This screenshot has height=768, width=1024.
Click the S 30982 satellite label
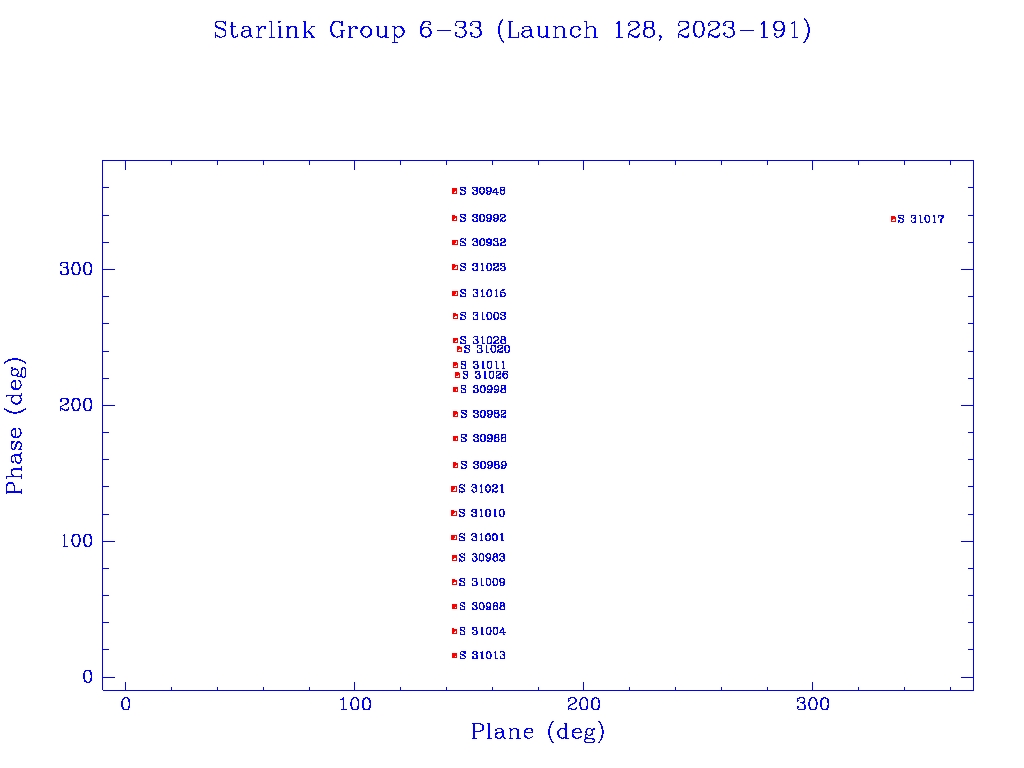click(x=483, y=414)
